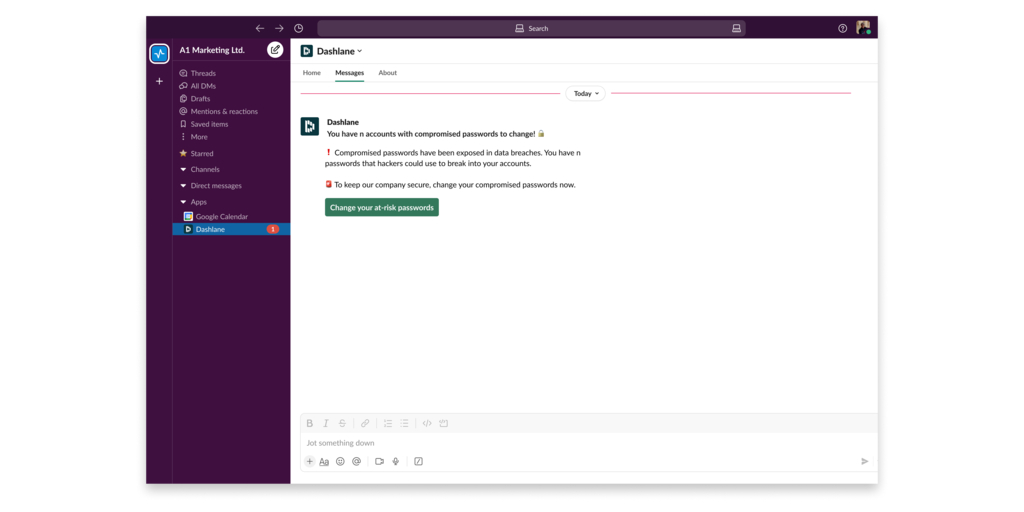Viewport: 1024px width, 512px height.
Task: Open the Dashlane header name dropdown
Action: coord(339,51)
